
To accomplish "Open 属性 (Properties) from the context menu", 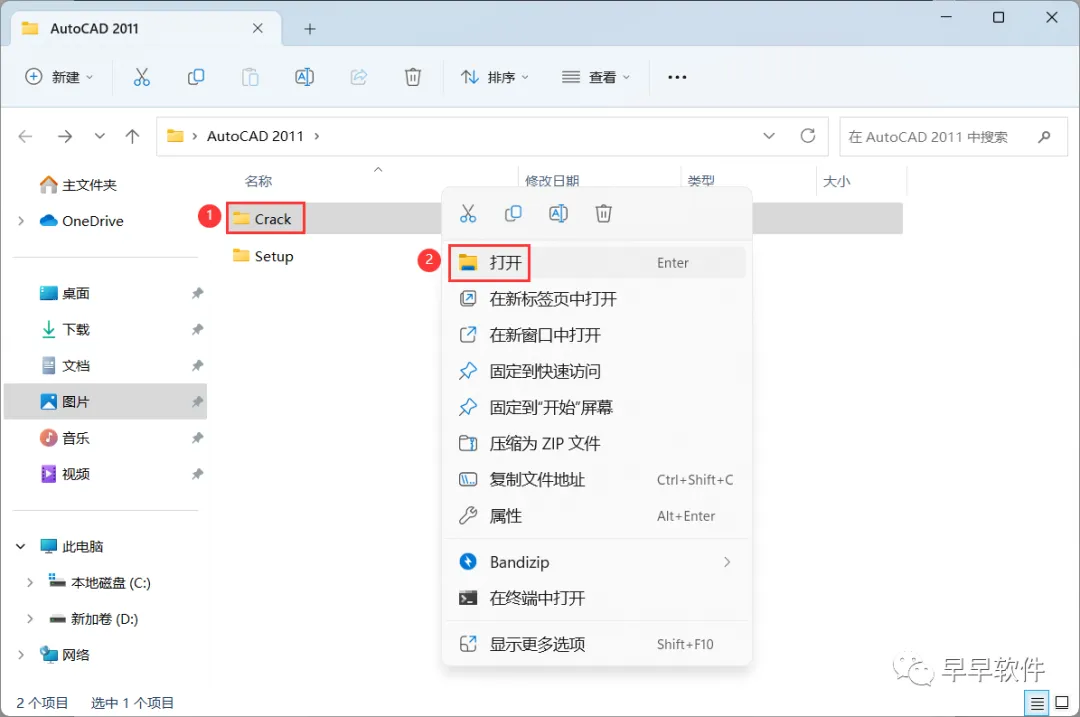I will coord(596,516).
